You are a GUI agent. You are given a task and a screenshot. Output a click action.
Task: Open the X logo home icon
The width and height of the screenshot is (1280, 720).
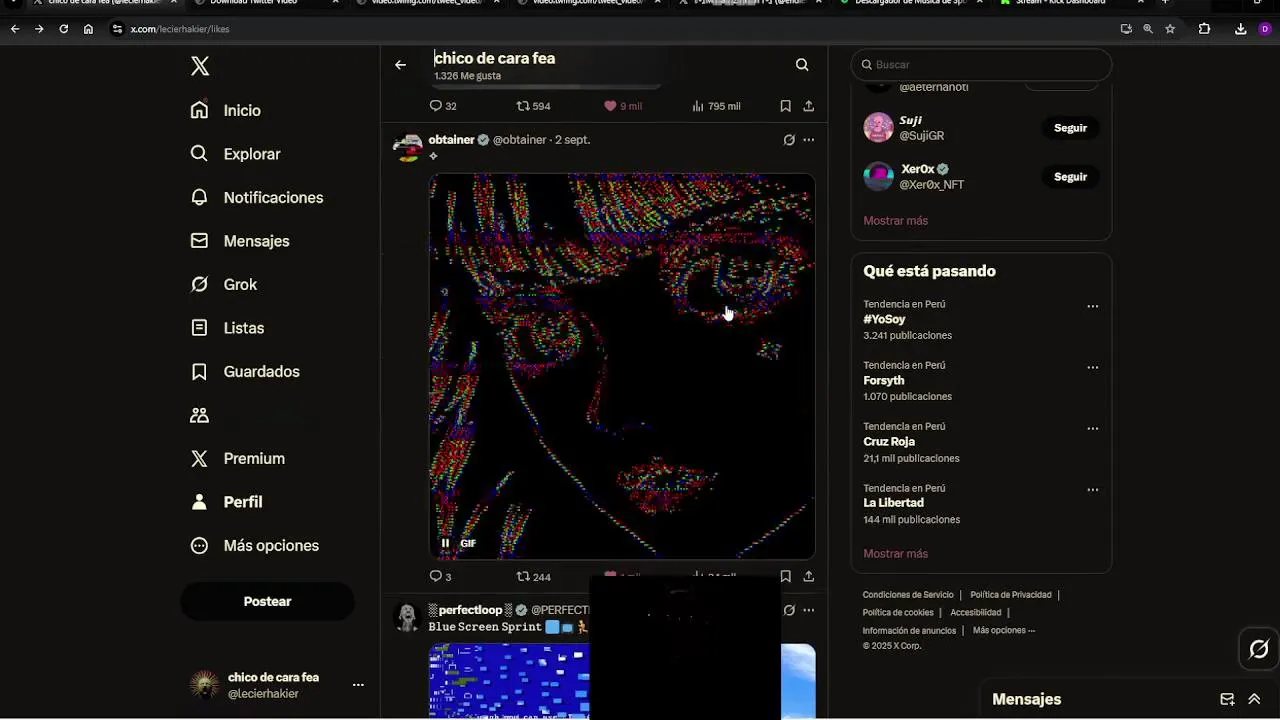(x=200, y=66)
